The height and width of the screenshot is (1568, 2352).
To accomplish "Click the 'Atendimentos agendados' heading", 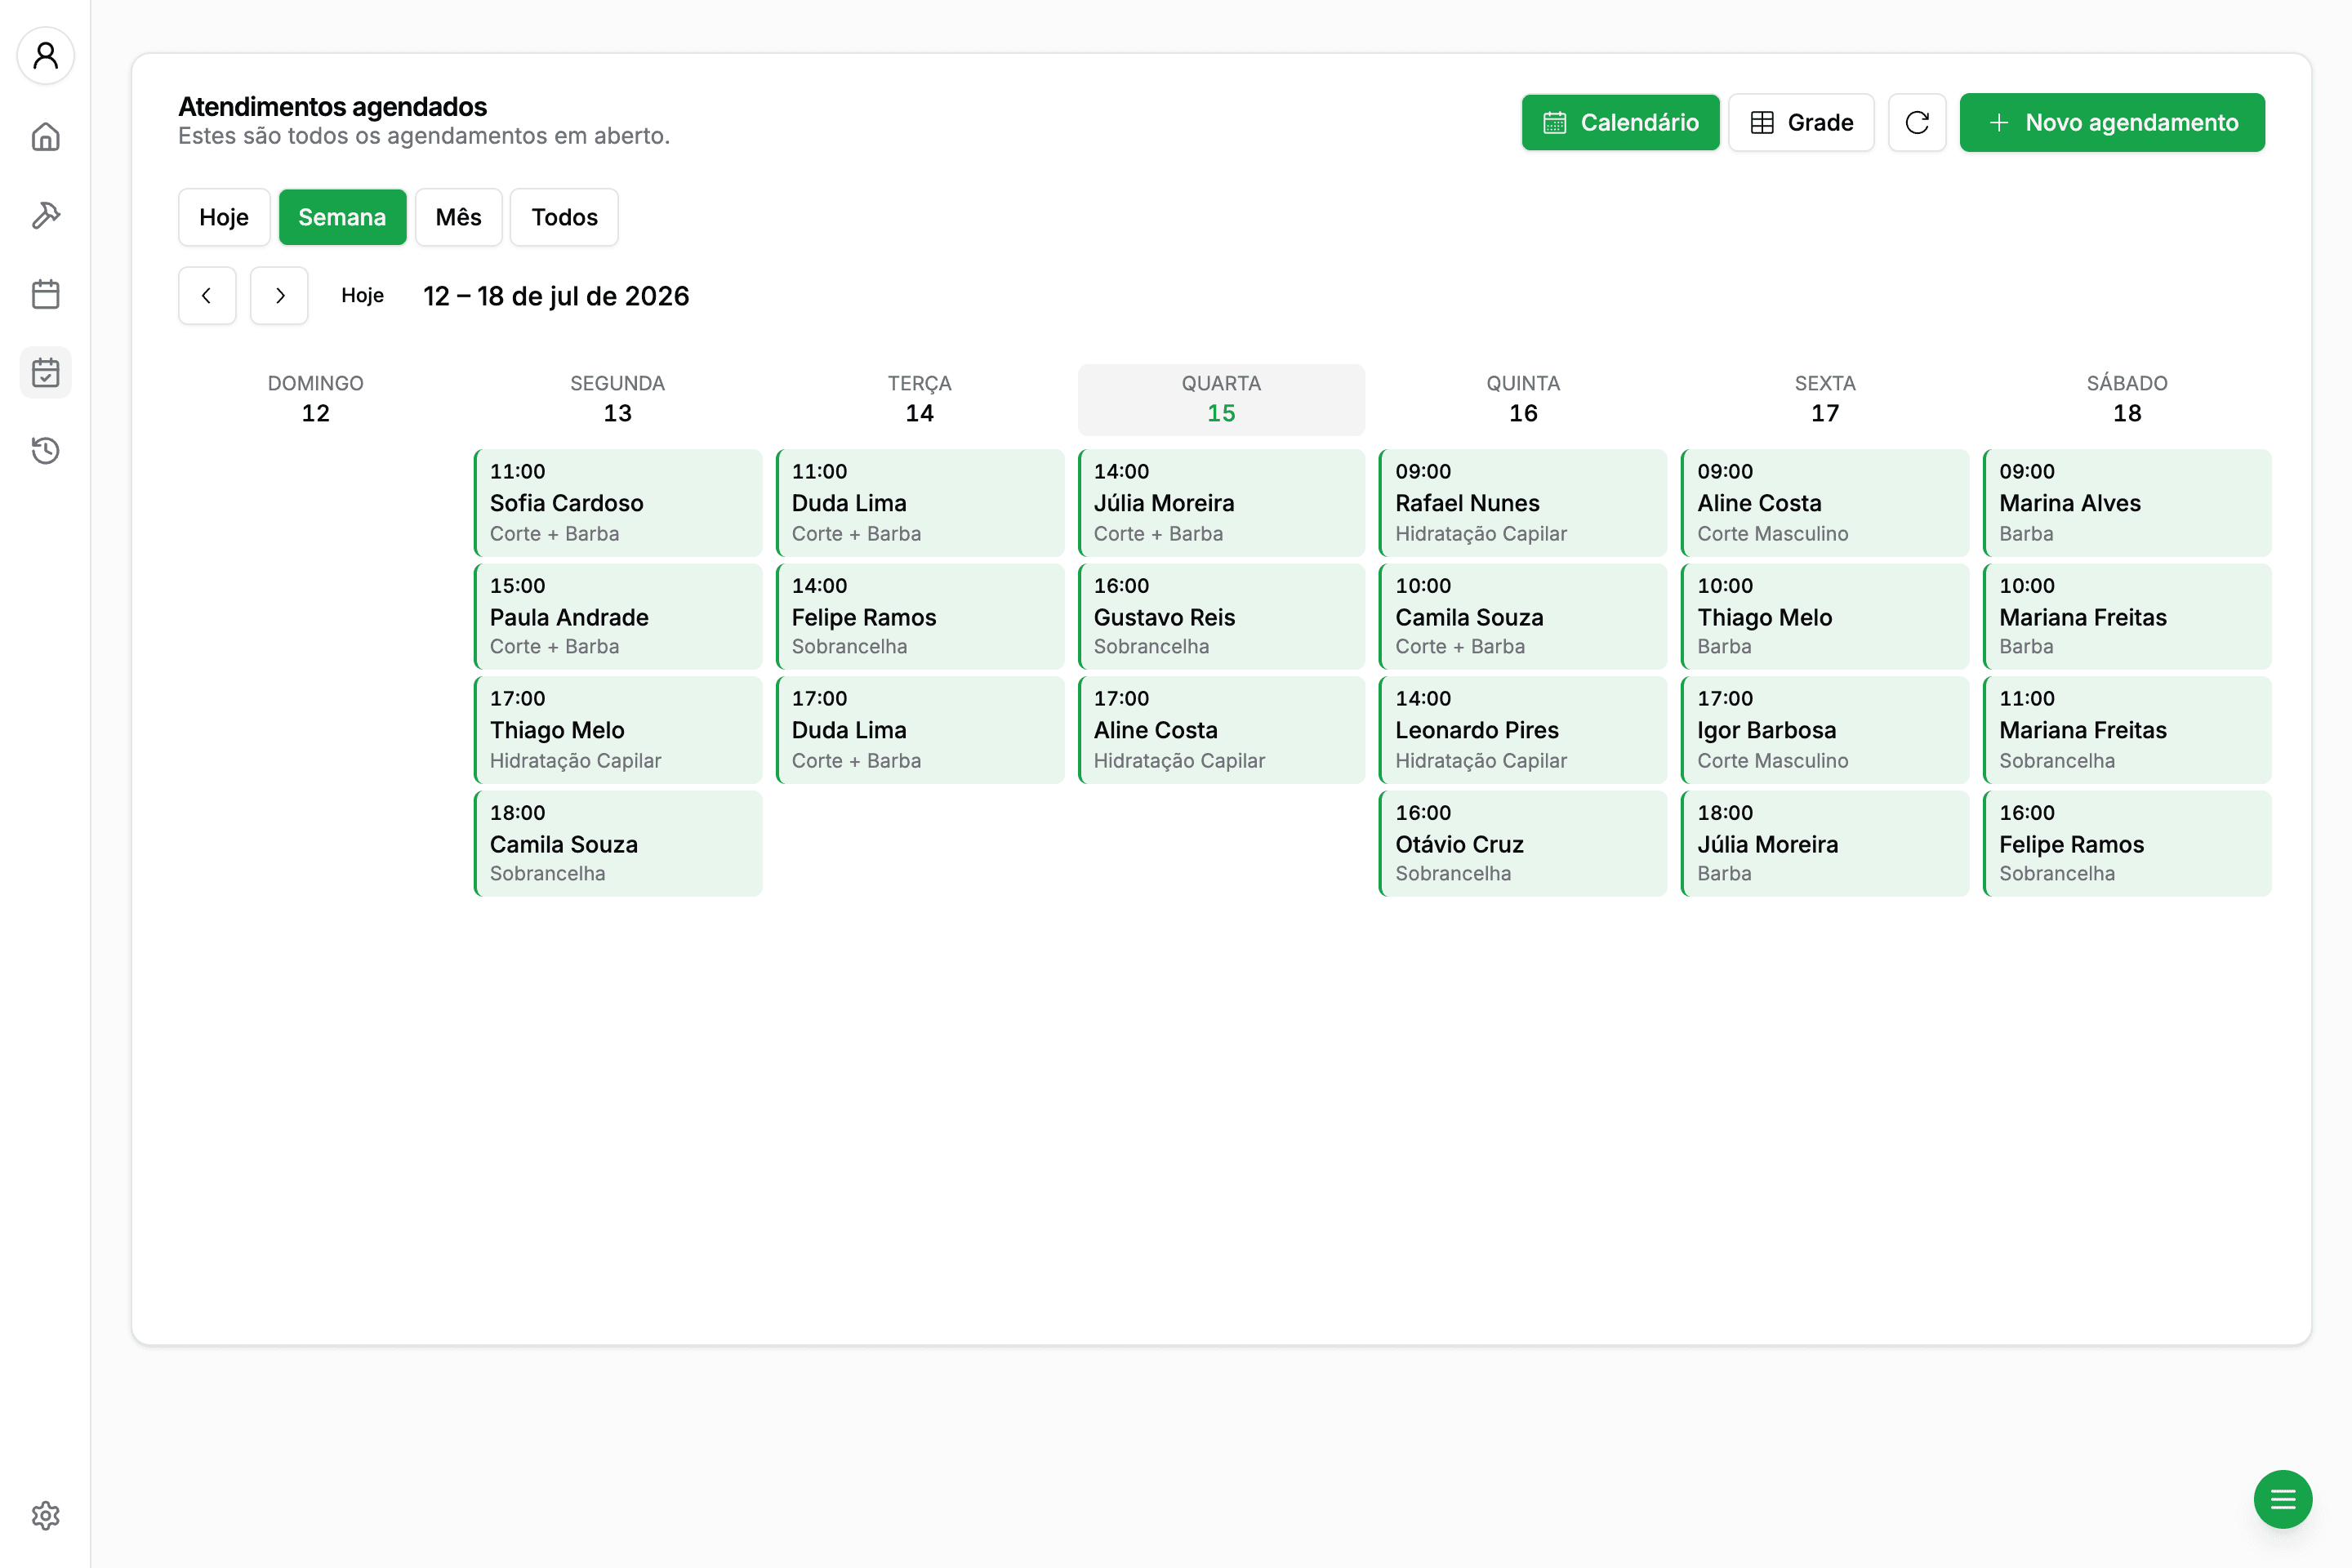I will tap(332, 106).
